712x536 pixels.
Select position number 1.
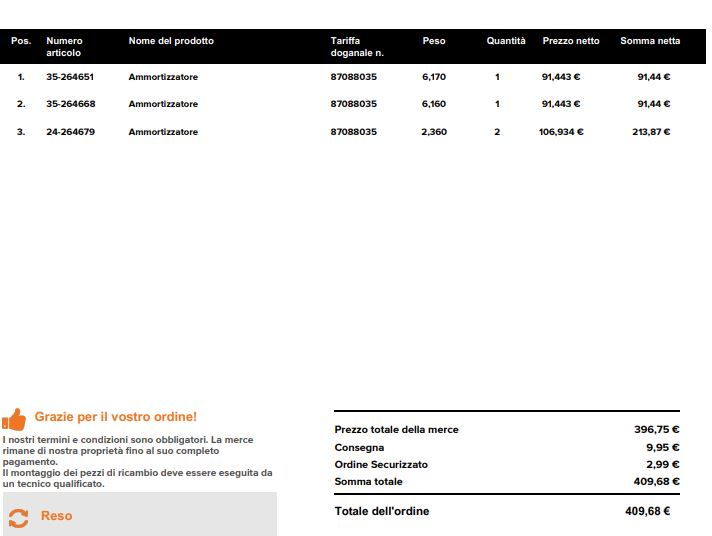pos(21,77)
